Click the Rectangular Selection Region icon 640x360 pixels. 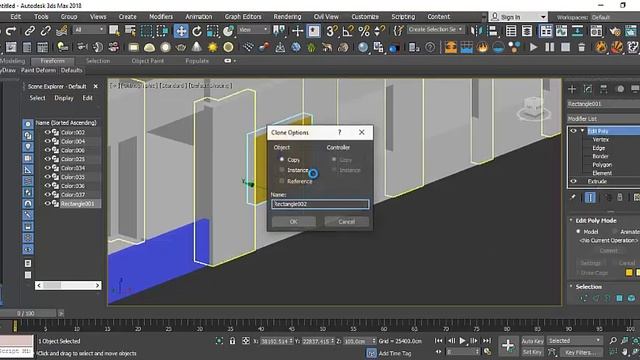[146, 31]
